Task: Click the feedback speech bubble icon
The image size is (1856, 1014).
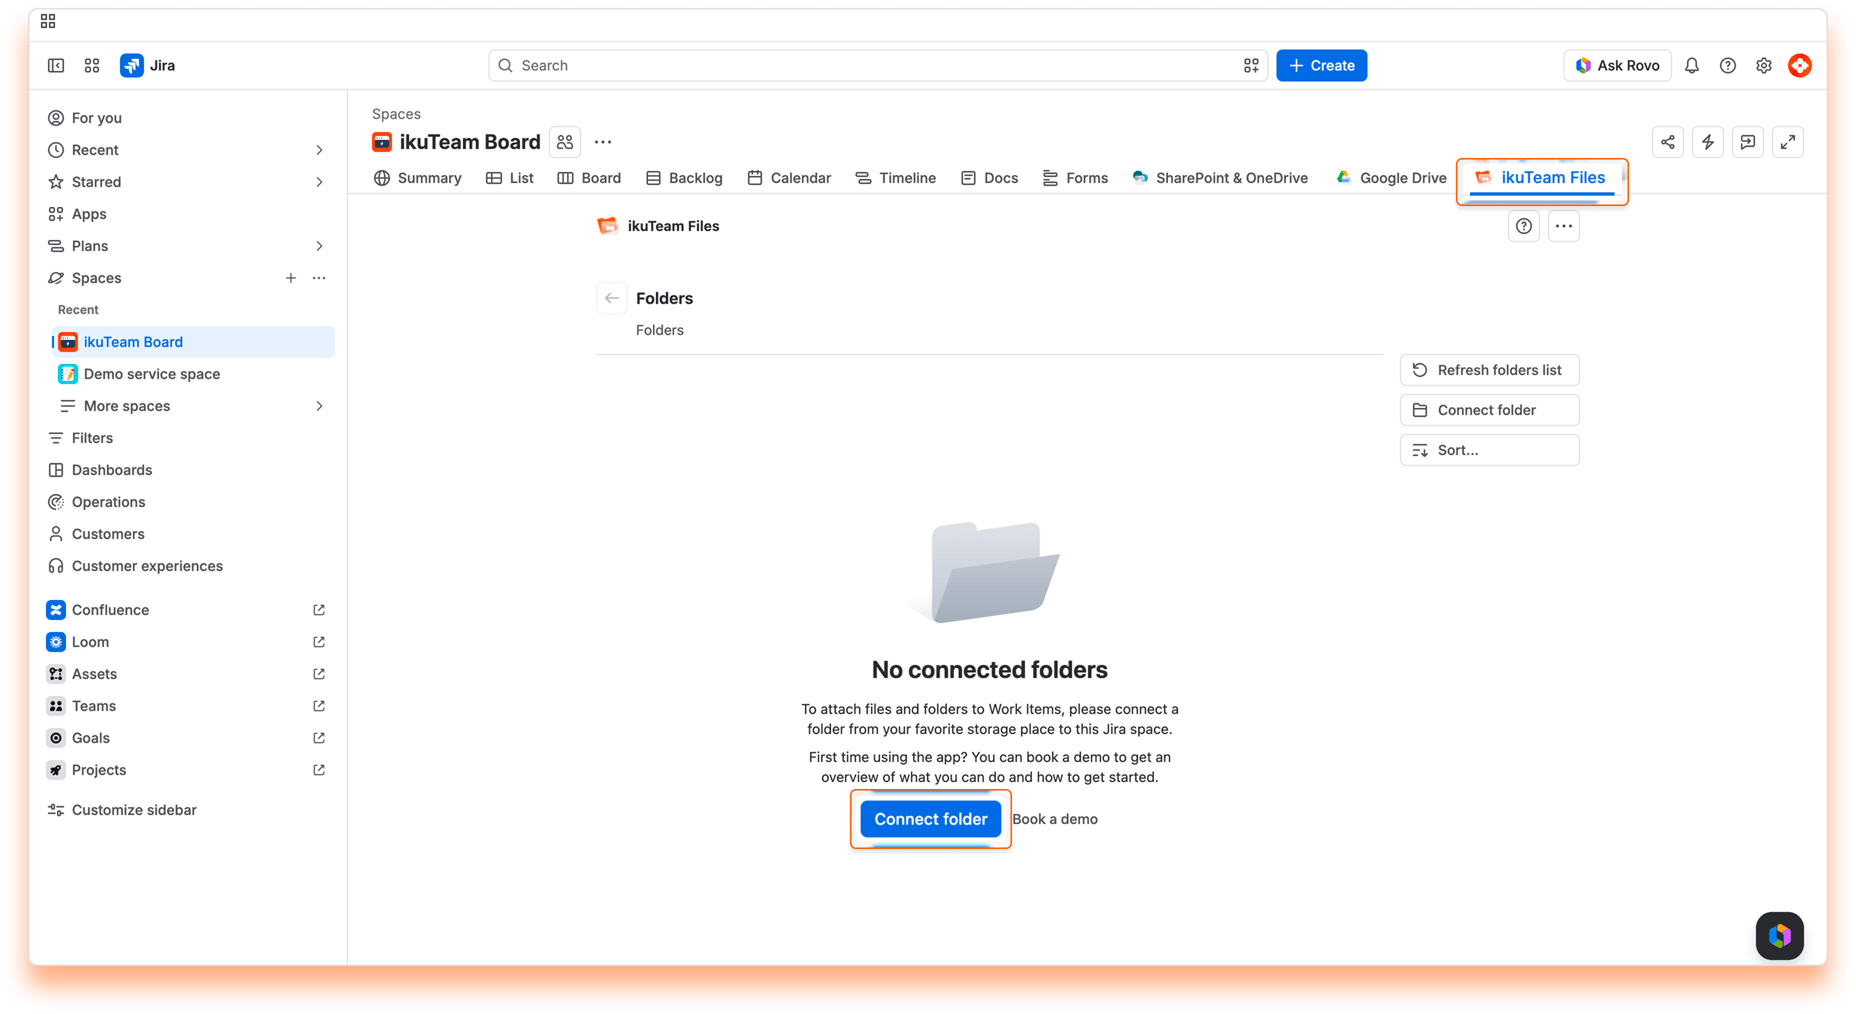Action: point(1748,142)
